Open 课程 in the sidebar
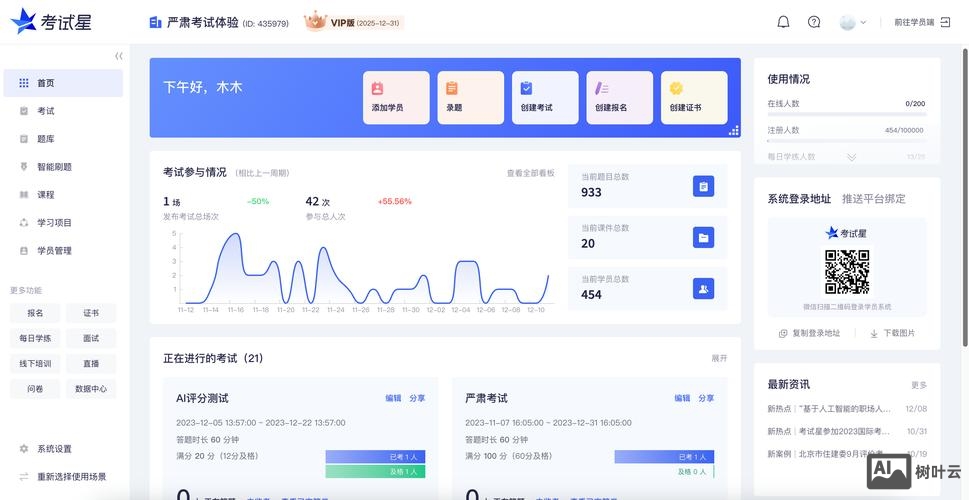The image size is (969, 500). click(63, 195)
